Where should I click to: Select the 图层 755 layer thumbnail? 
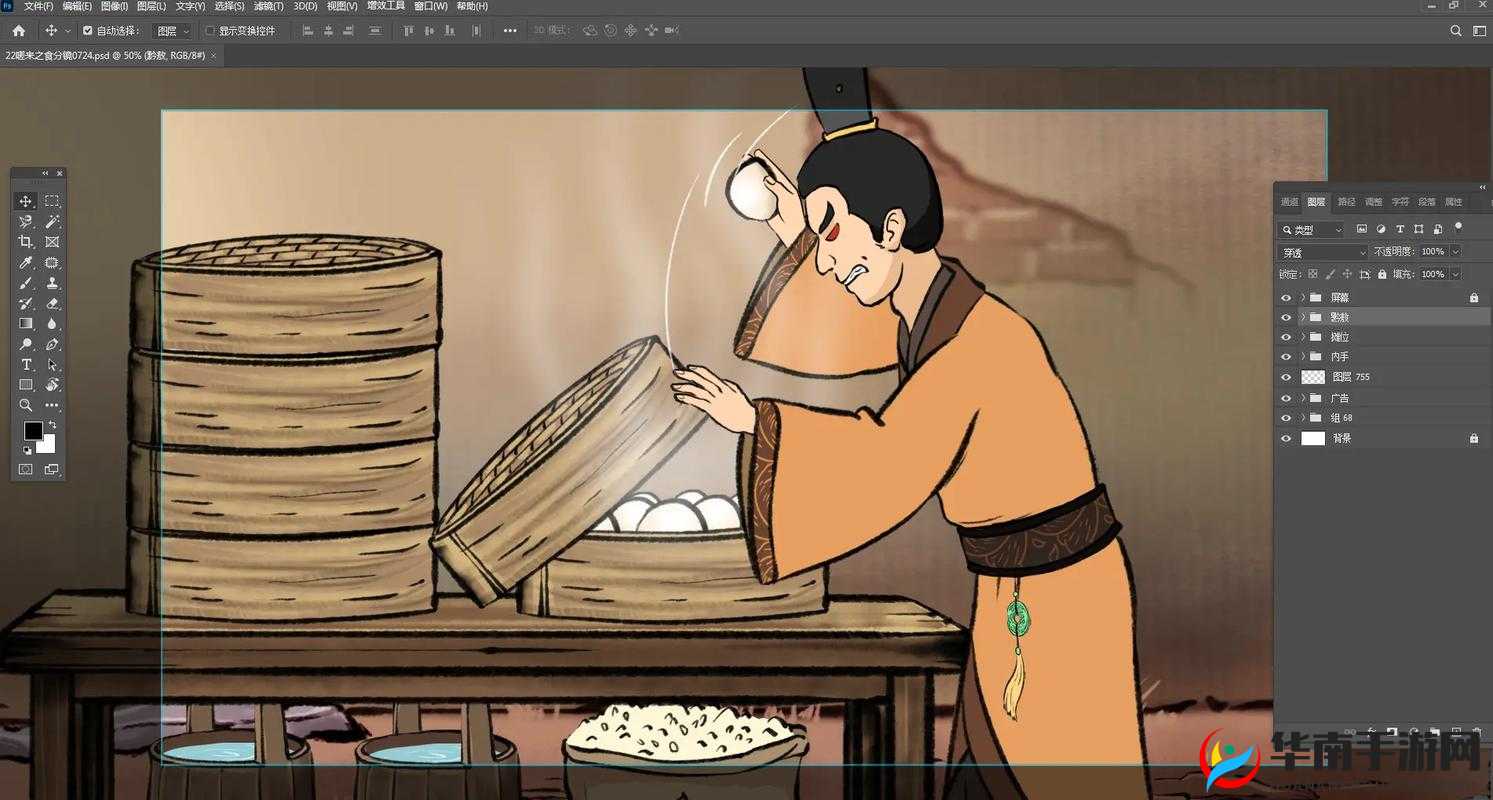tap(1312, 377)
